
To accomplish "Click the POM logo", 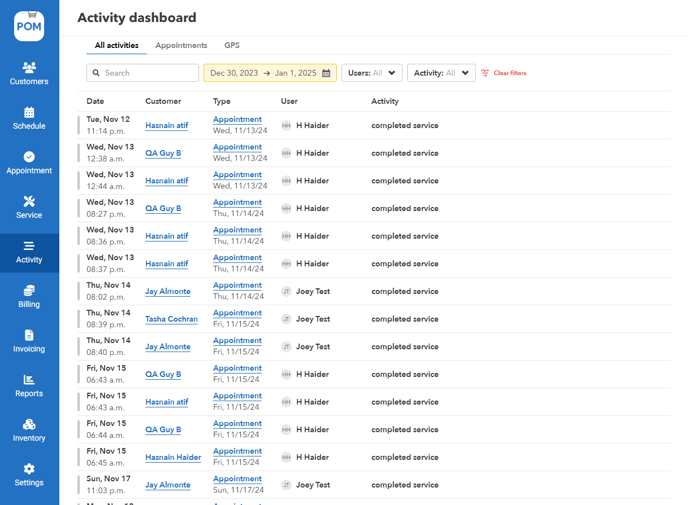I will 29,26.
